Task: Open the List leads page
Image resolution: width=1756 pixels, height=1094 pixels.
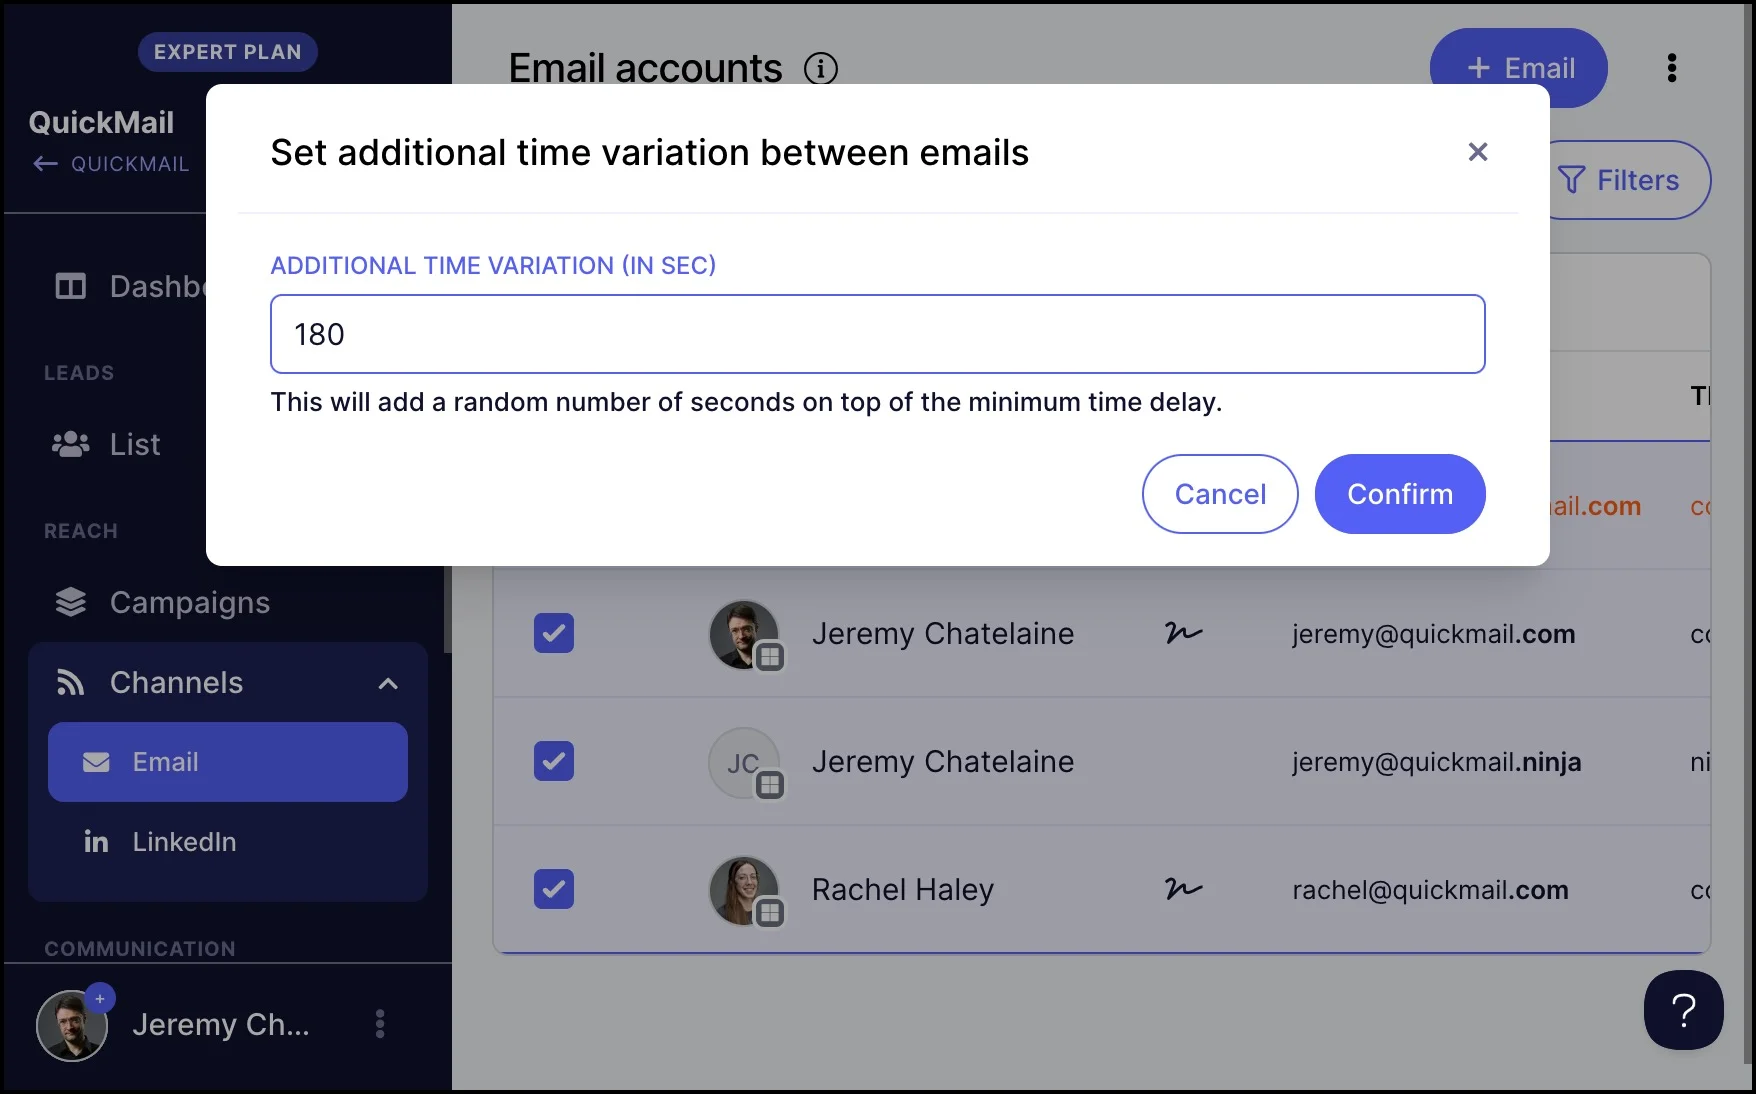Action: [107, 445]
